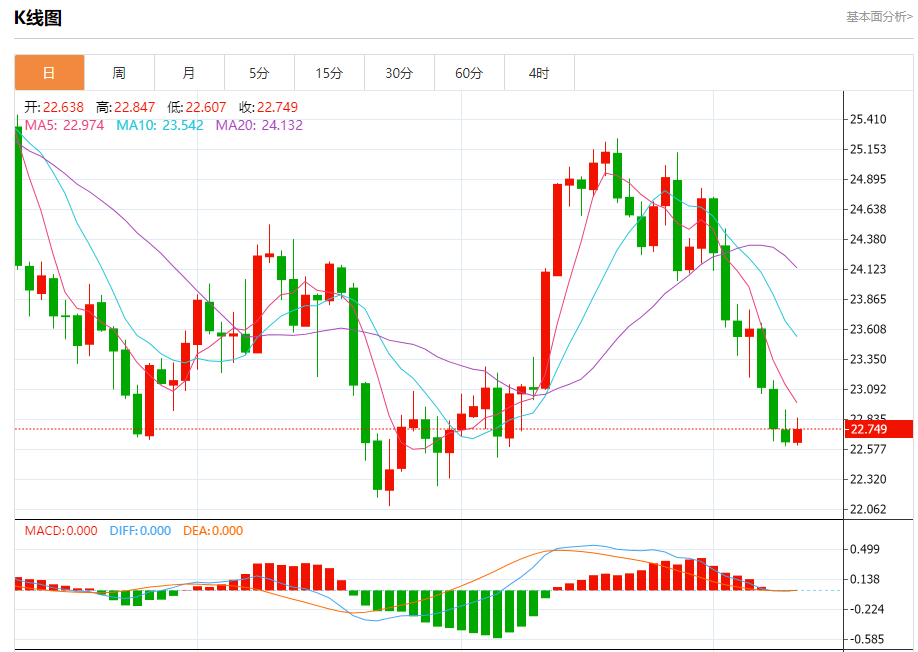Click the 22.320 price axis label
The image size is (918, 652).
868,479
